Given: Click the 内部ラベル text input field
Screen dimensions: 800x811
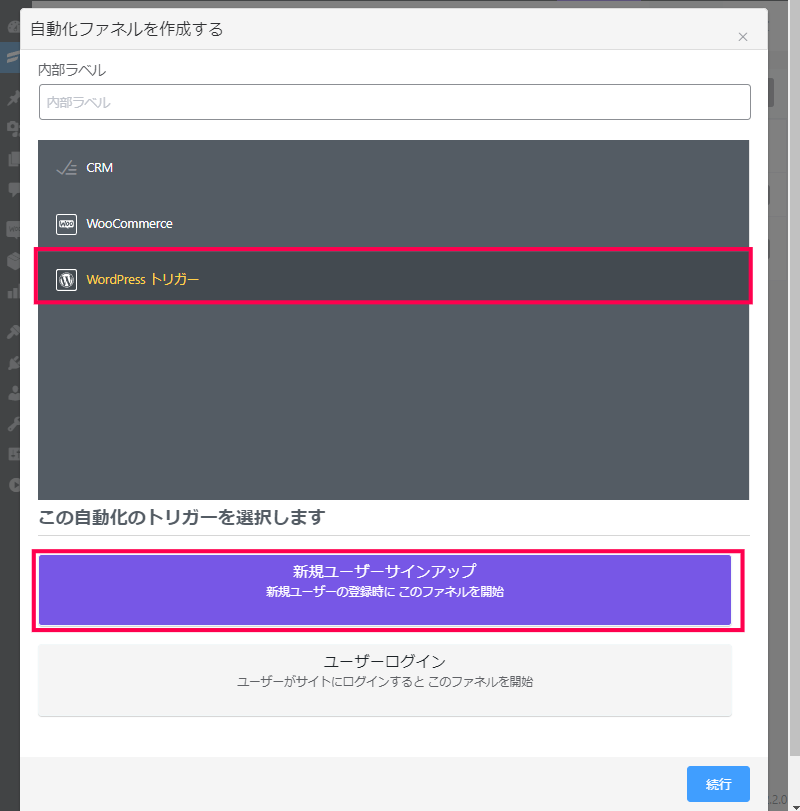Looking at the screenshot, I should click(x=395, y=102).
